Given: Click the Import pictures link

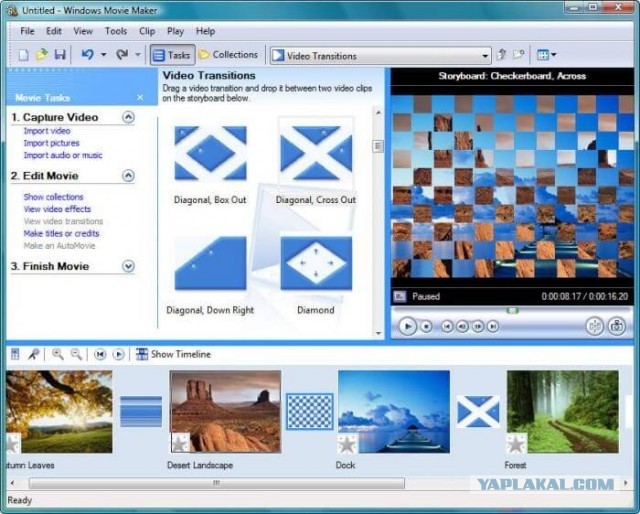Looking at the screenshot, I should (51, 143).
